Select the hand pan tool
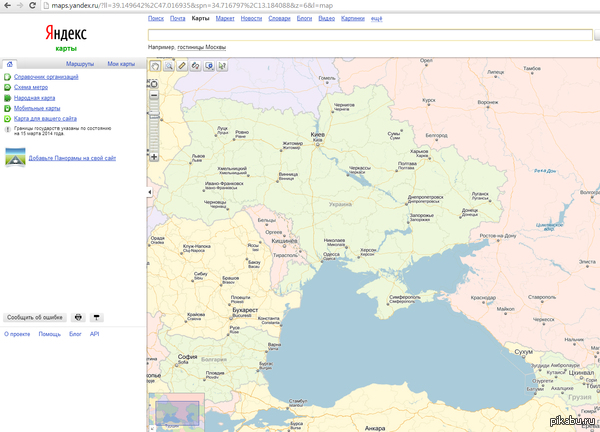Image resolution: width=600 pixels, height=432 pixels. pyautogui.click(x=155, y=65)
